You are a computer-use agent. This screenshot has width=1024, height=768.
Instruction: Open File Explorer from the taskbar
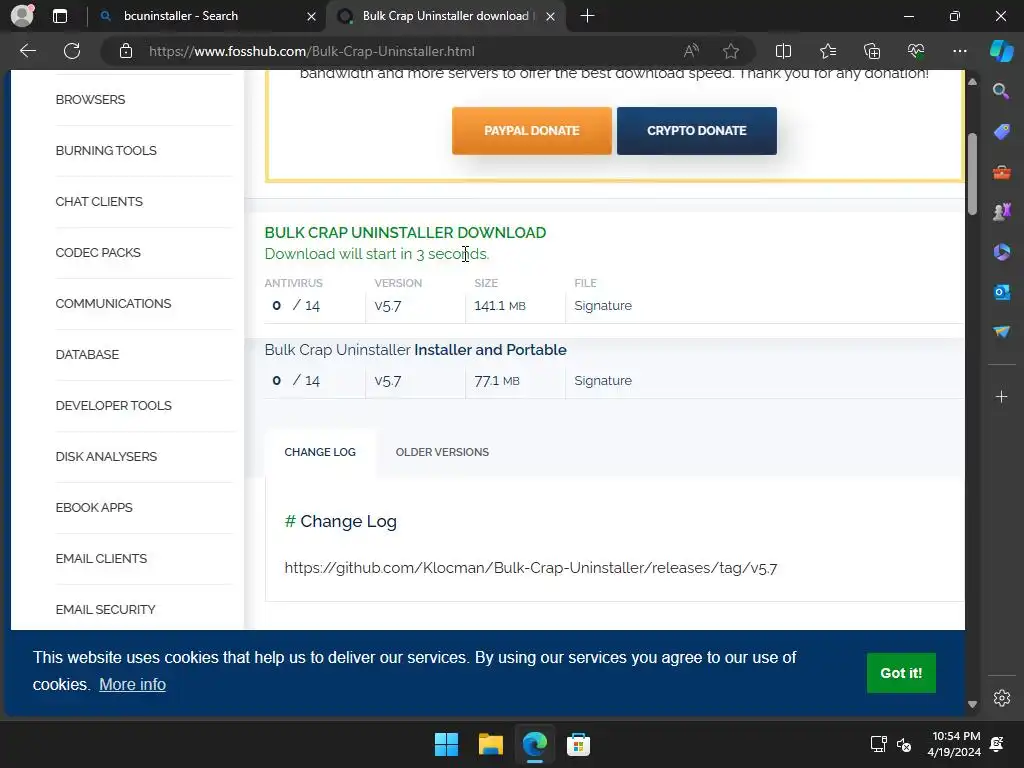coord(490,744)
